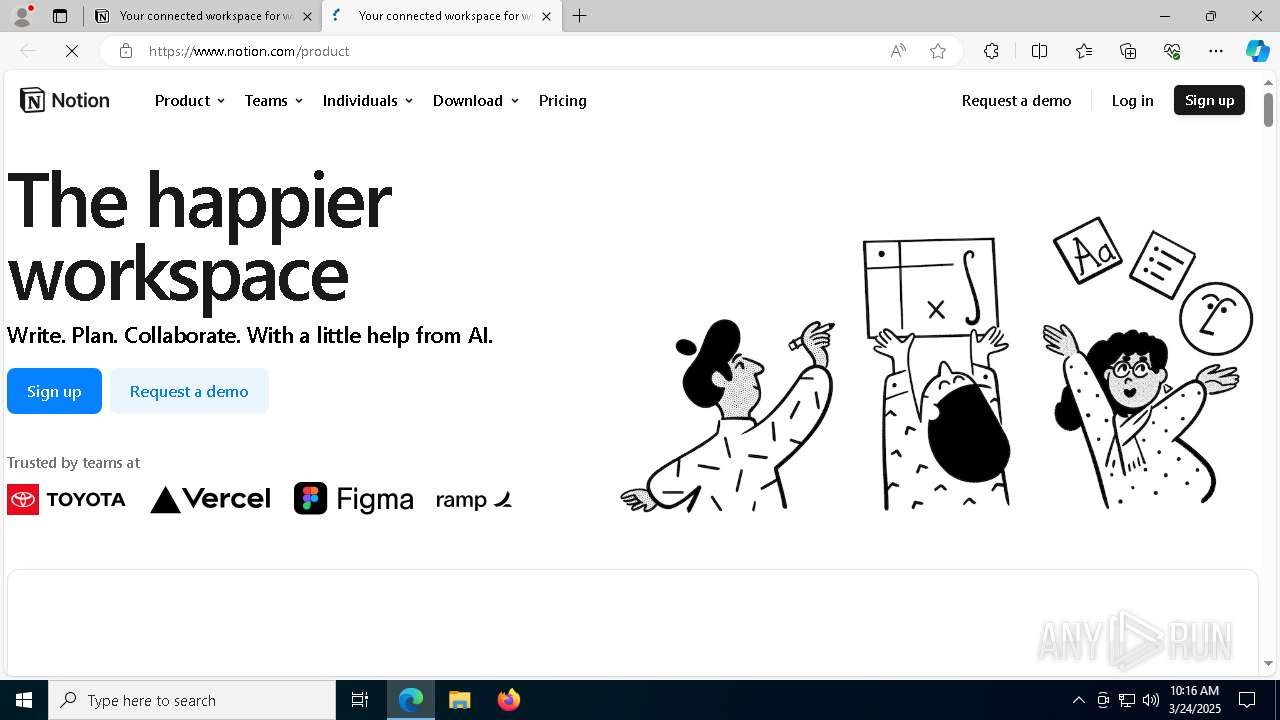Open Microsoft Edge from the taskbar
Image resolution: width=1280 pixels, height=720 pixels.
(x=411, y=700)
